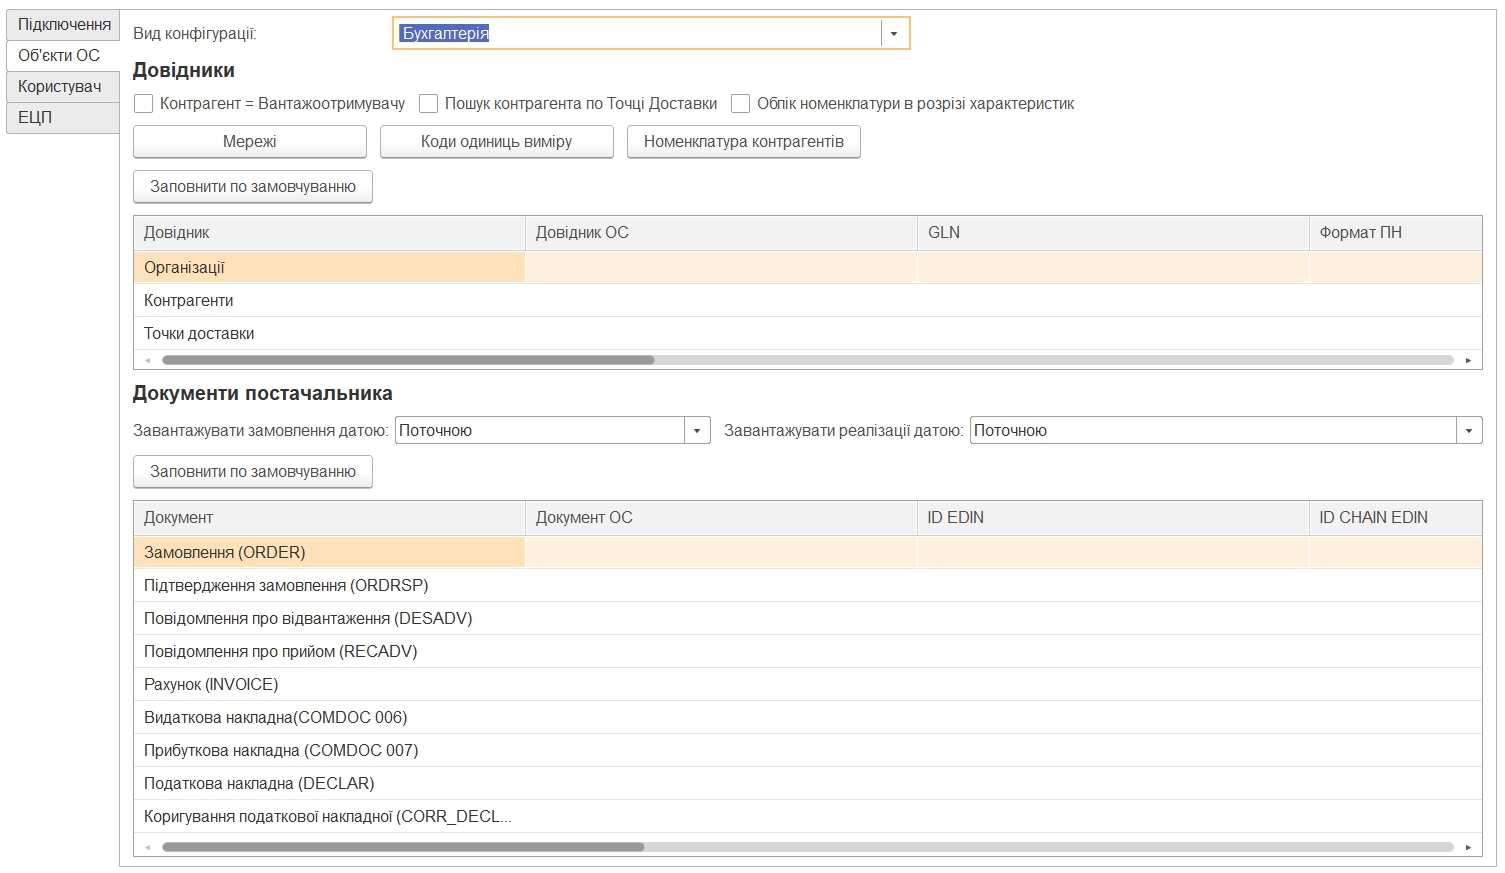Check Облік номенклатури в розрізі характеристик

pos(741,103)
